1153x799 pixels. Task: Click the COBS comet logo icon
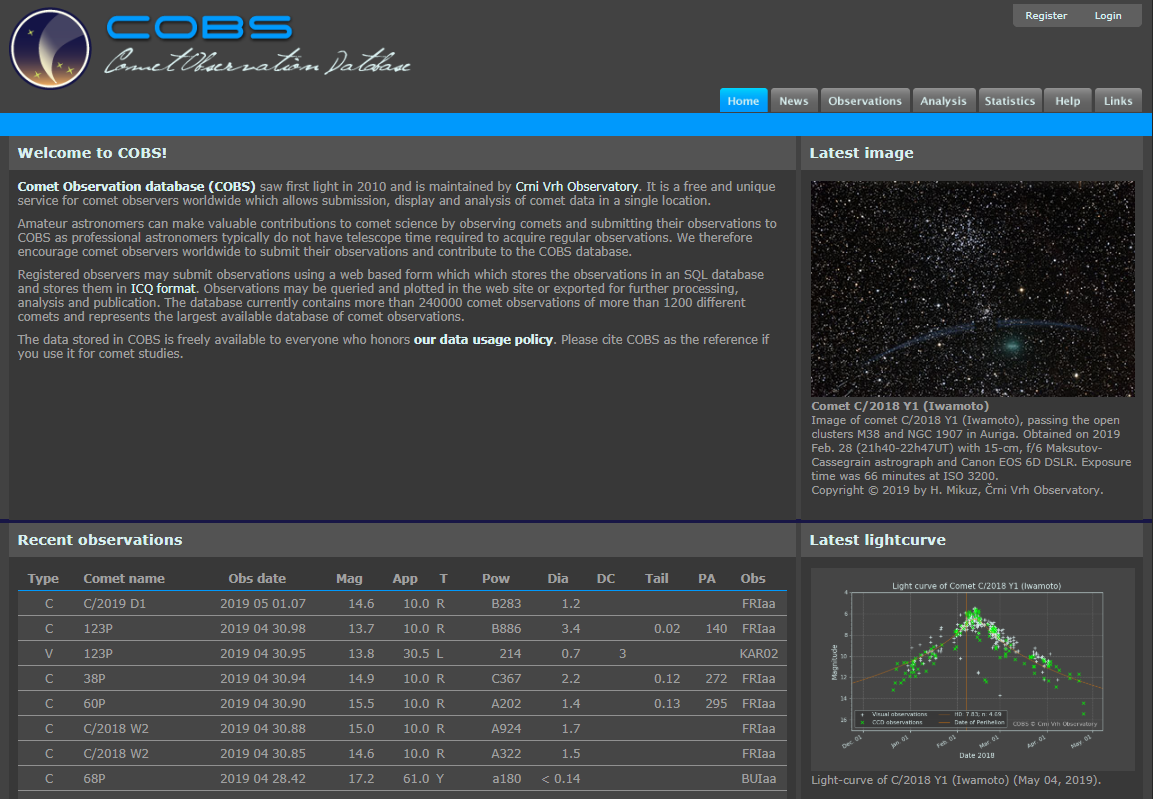(x=50, y=49)
